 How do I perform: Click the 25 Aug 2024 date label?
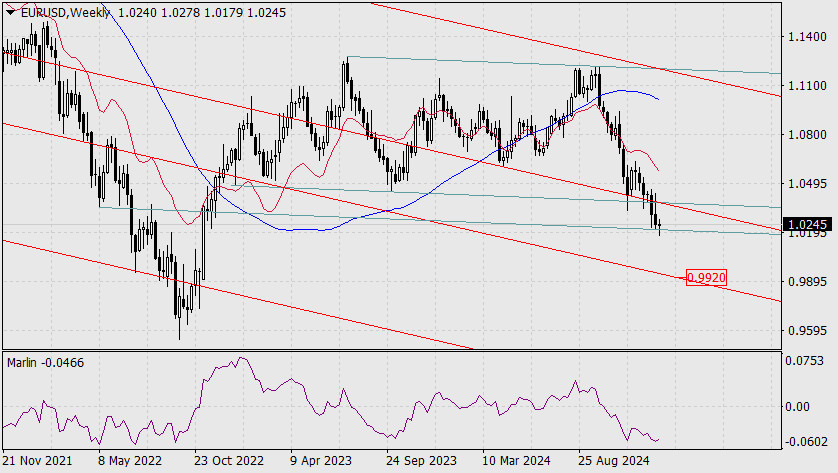pos(613,461)
